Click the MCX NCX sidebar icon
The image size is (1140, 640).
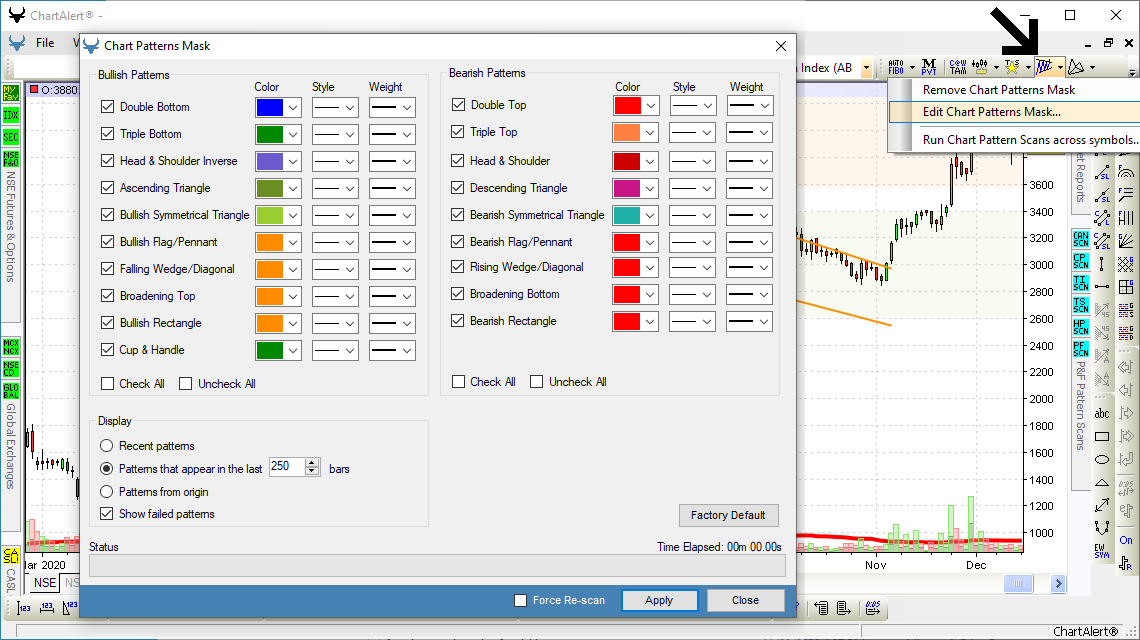pos(11,346)
